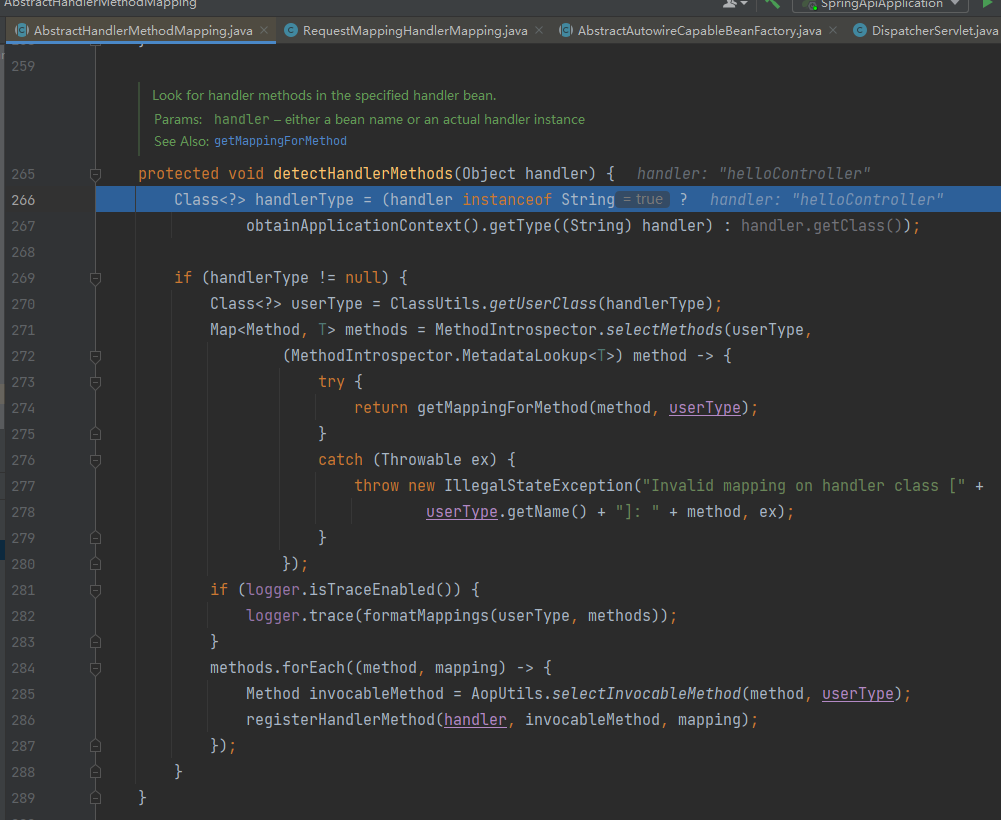Click the Build Project hammer icon

(x=772, y=4)
